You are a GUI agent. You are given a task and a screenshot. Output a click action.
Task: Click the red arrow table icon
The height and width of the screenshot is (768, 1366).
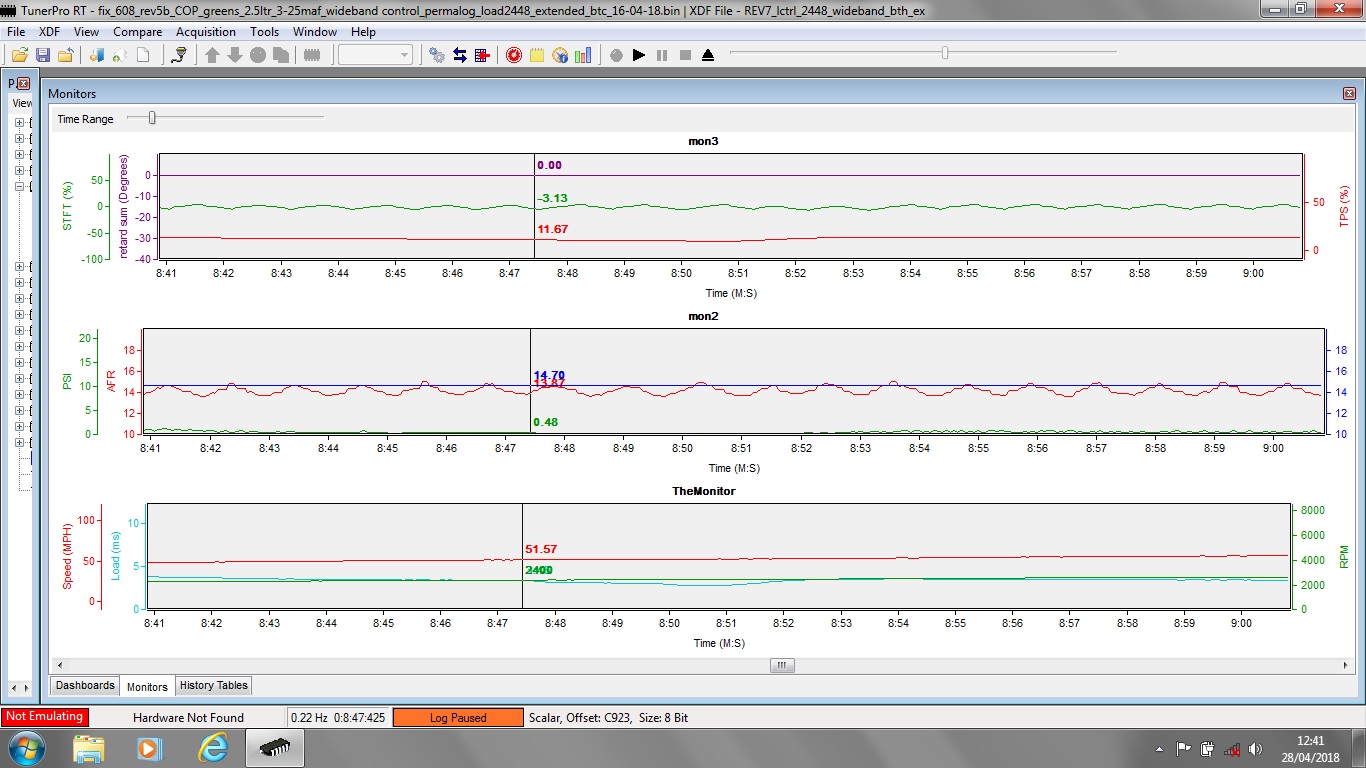click(483, 55)
